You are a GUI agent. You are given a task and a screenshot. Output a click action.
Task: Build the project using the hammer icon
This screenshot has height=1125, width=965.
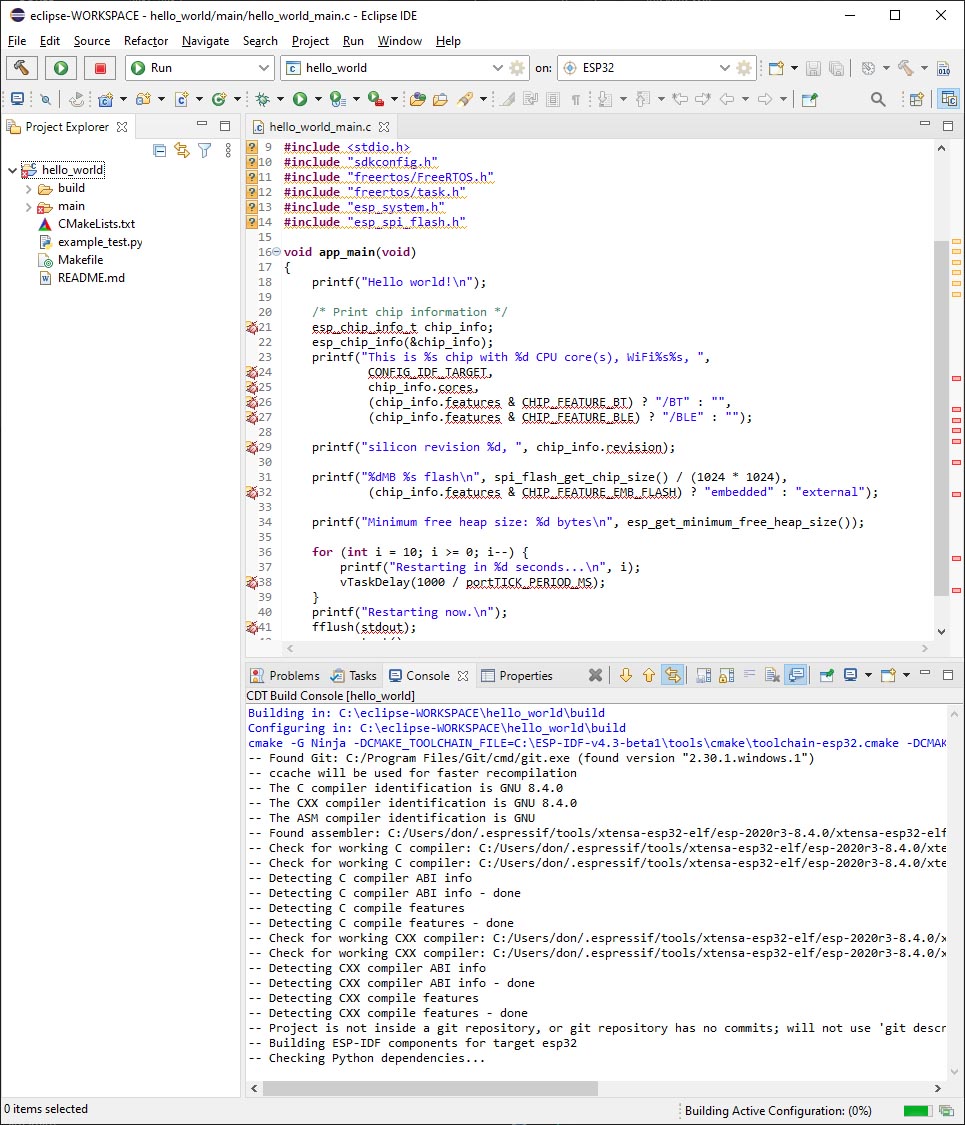pyautogui.click(x=21, y=68)
